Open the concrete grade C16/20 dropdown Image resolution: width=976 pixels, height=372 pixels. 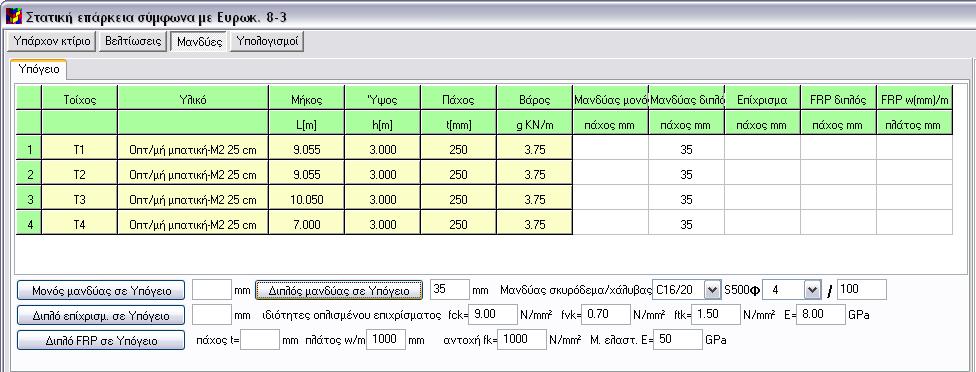[712, 290]
